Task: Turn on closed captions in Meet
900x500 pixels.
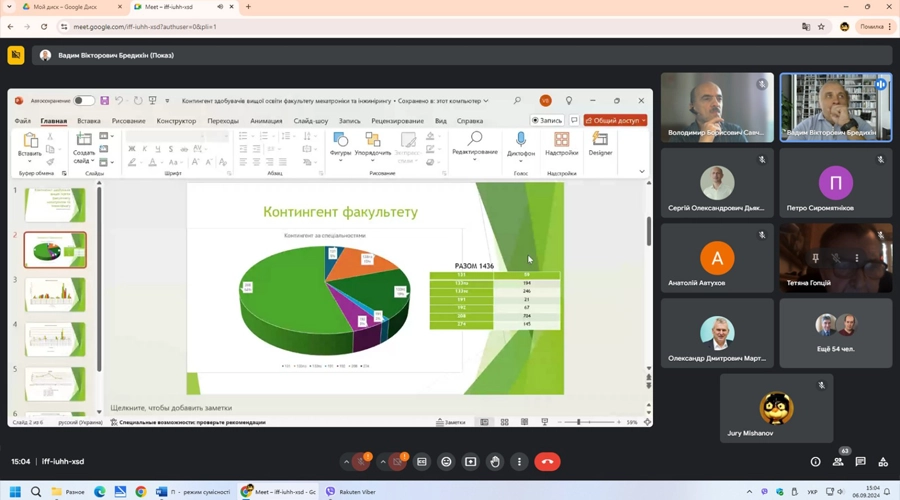Action: (422, 462)
